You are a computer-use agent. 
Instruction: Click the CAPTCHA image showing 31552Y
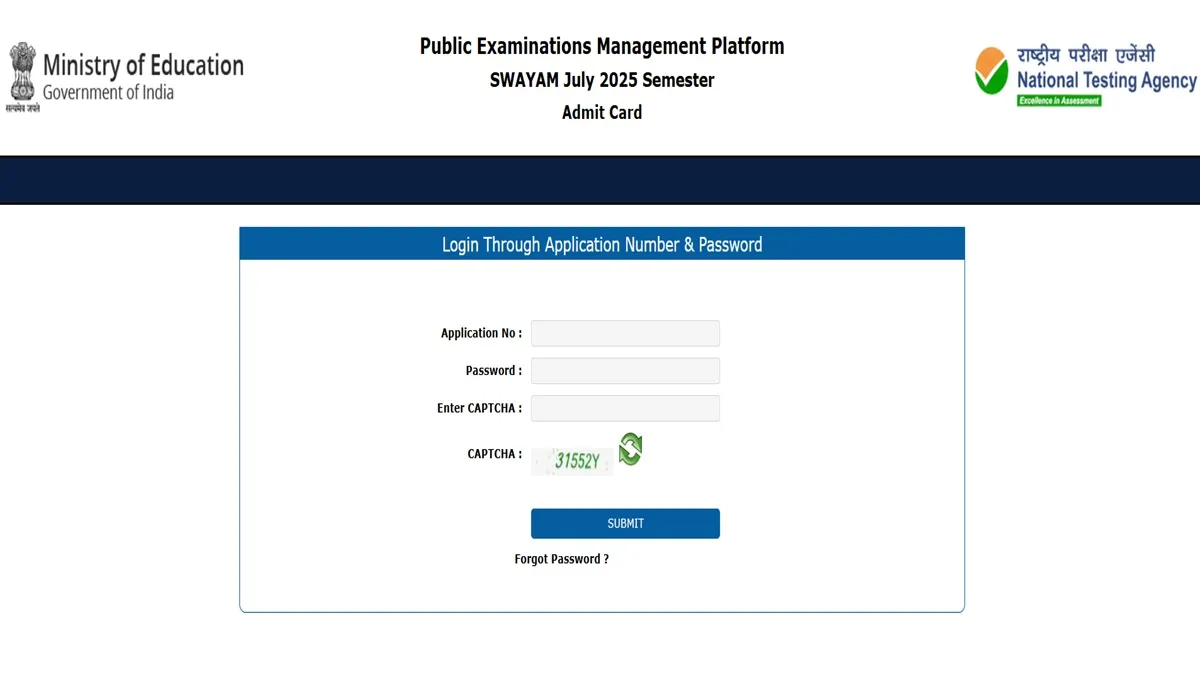[x=573, y=461]
